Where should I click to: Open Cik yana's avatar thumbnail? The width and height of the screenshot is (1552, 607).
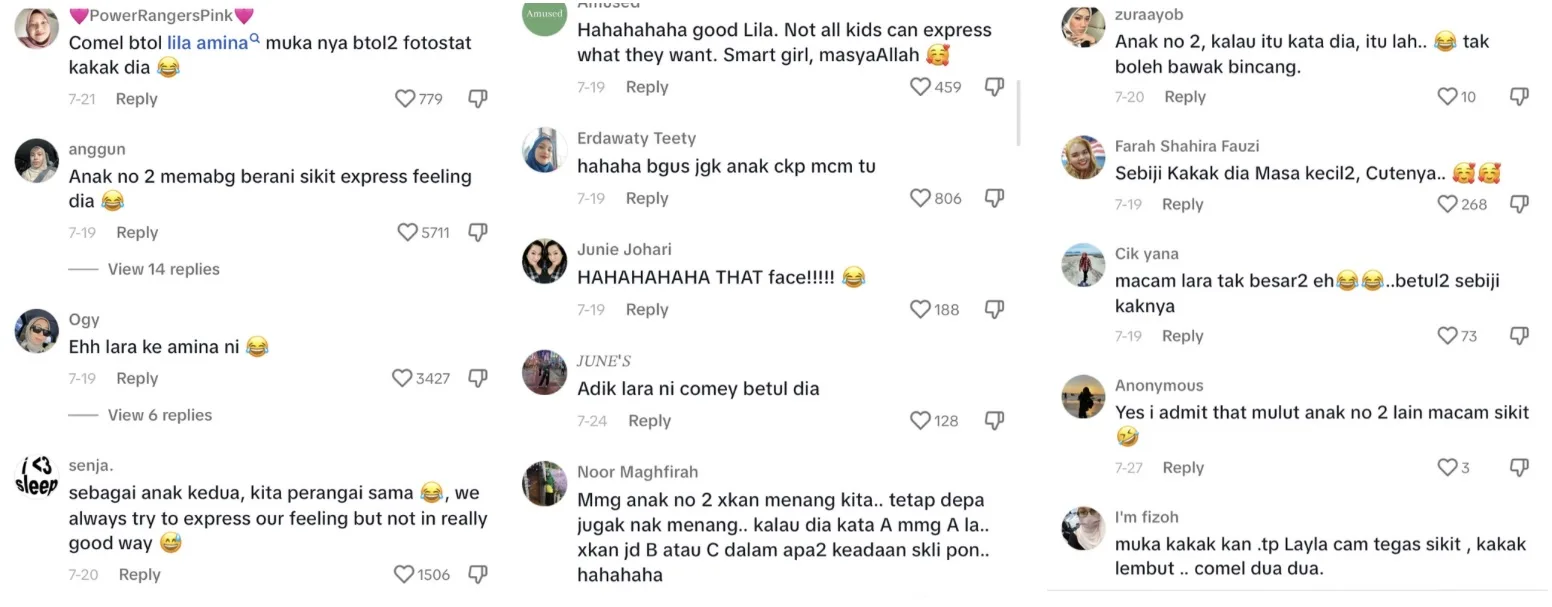click(x=1083, y=265)
